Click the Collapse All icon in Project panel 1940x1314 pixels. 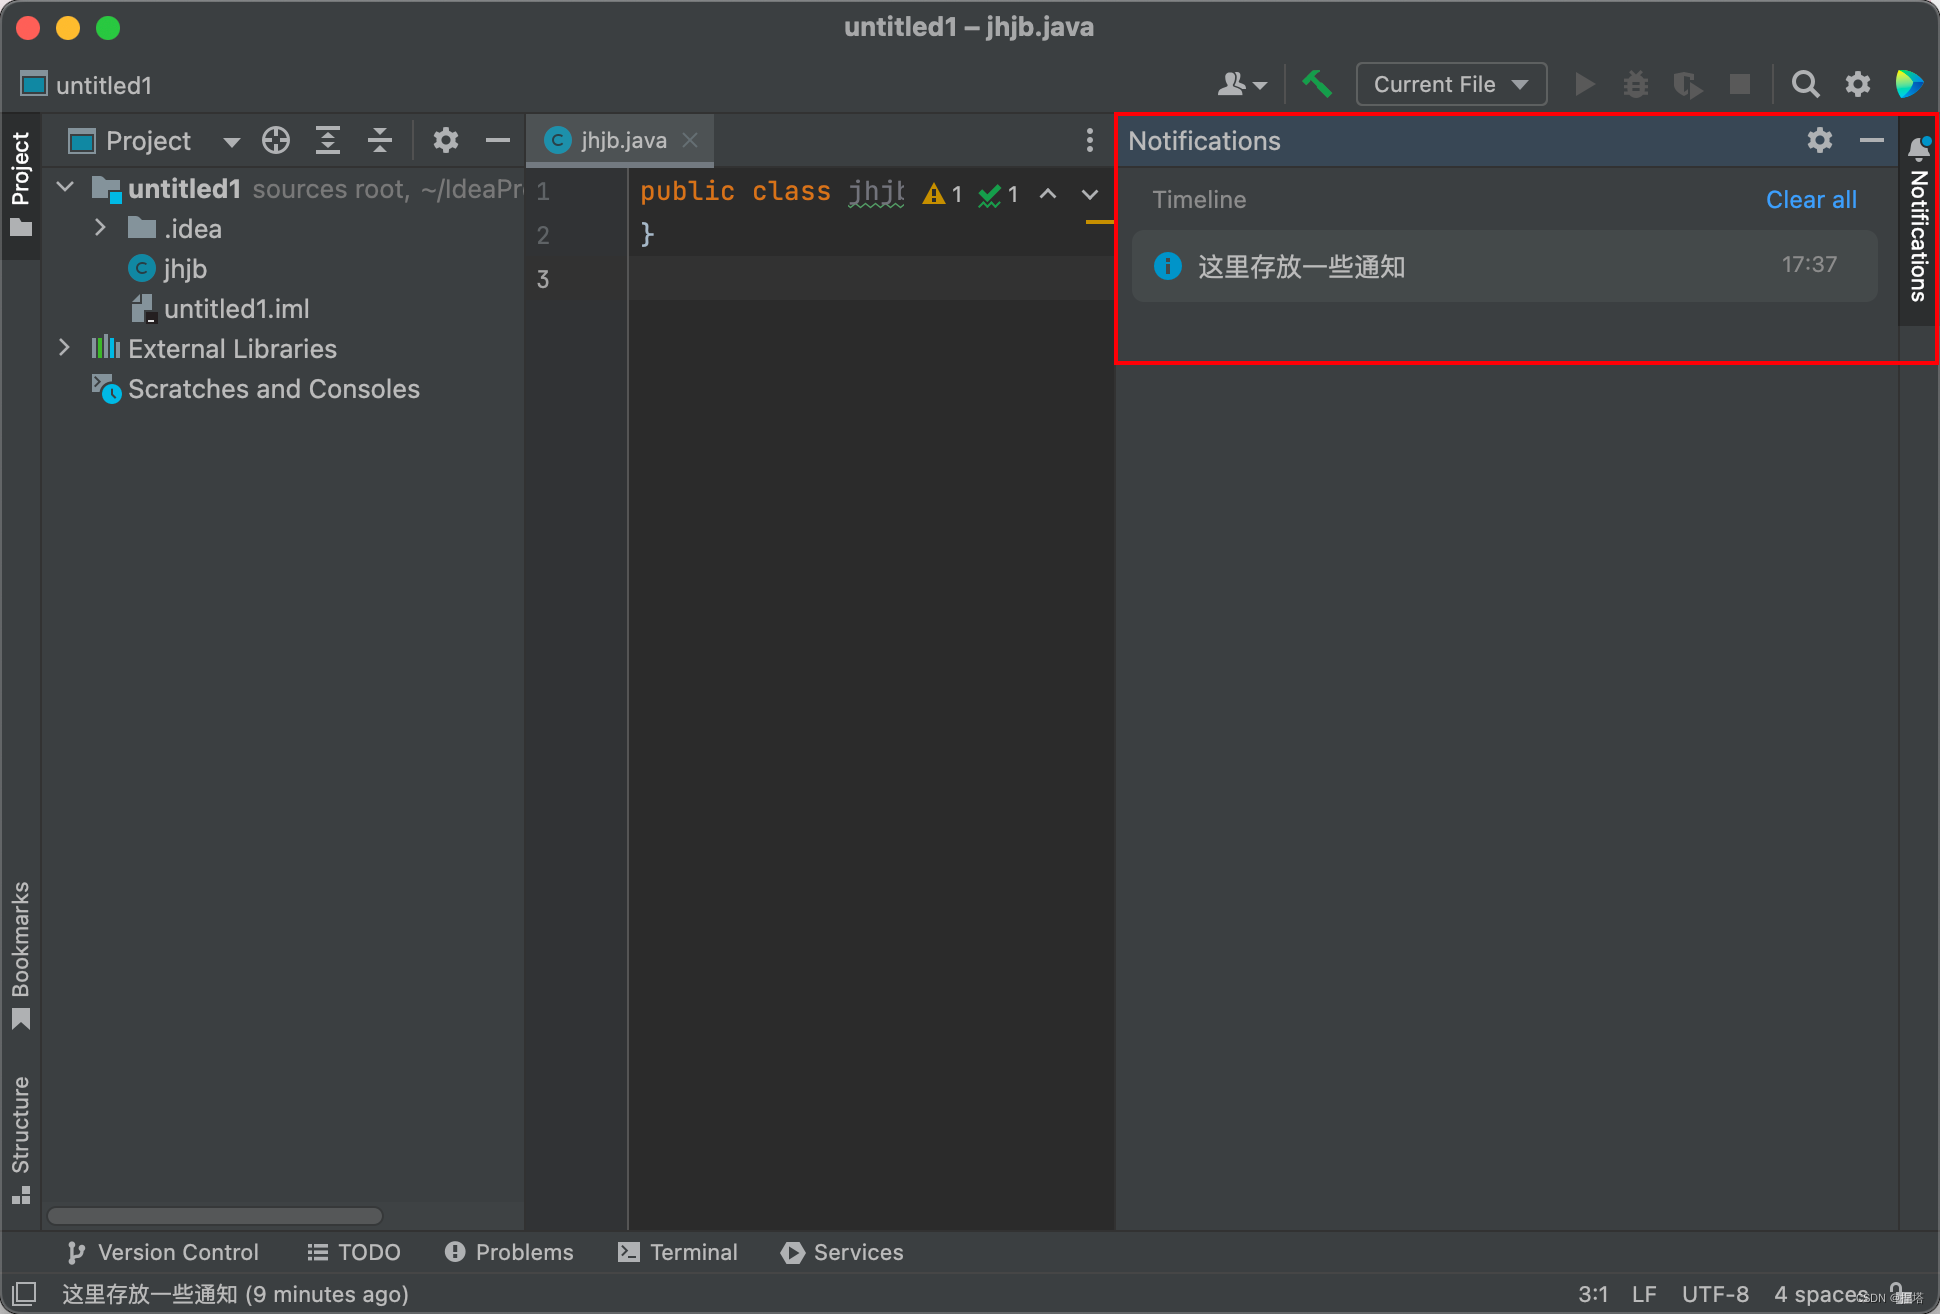pyautogui.click(x=380, y=140)
